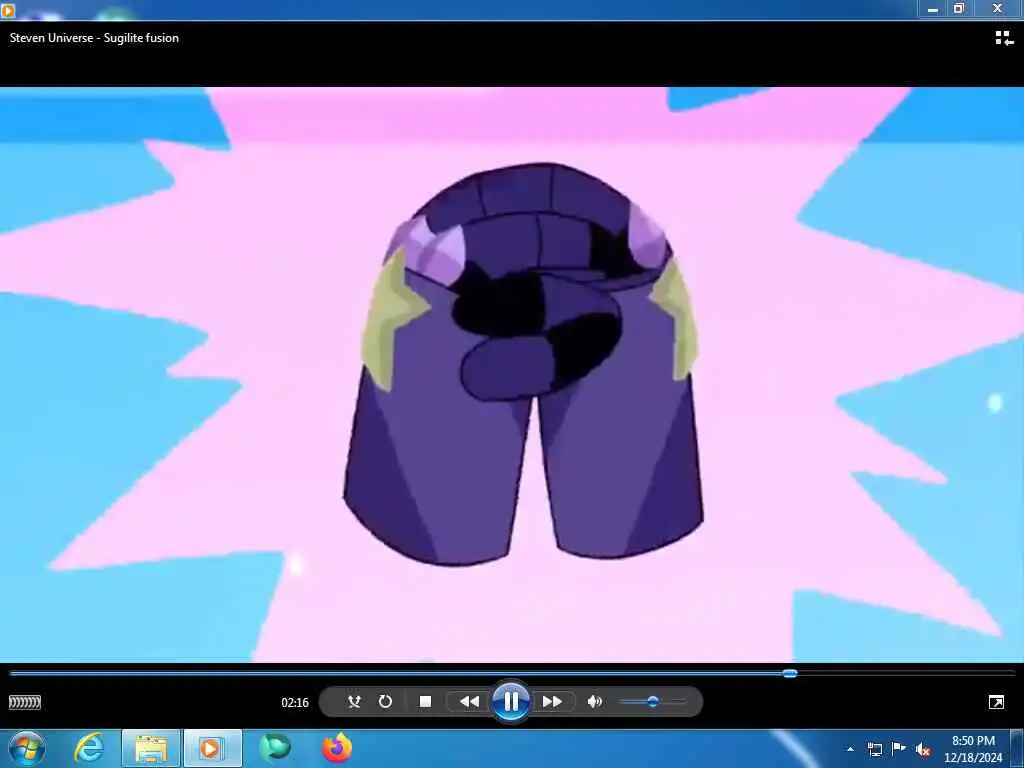The width and height of the screenshot is (1024, 768).
Task: Click the video display area
Action: tap(512, 375)
